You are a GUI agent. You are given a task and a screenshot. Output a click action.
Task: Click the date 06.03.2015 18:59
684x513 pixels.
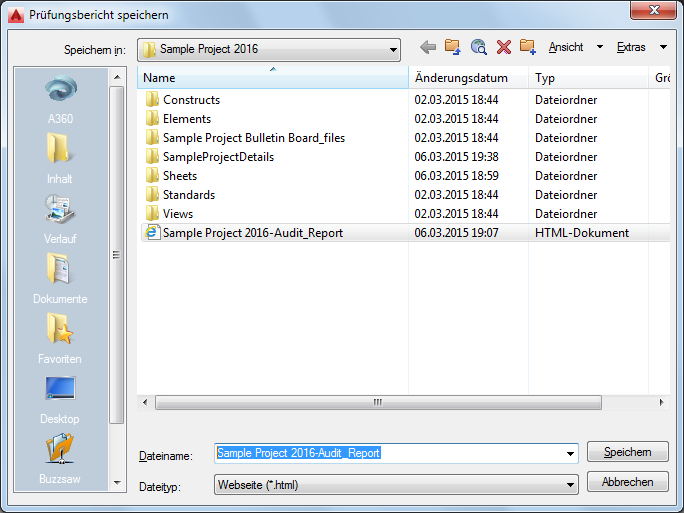click(x=456, y=176)
